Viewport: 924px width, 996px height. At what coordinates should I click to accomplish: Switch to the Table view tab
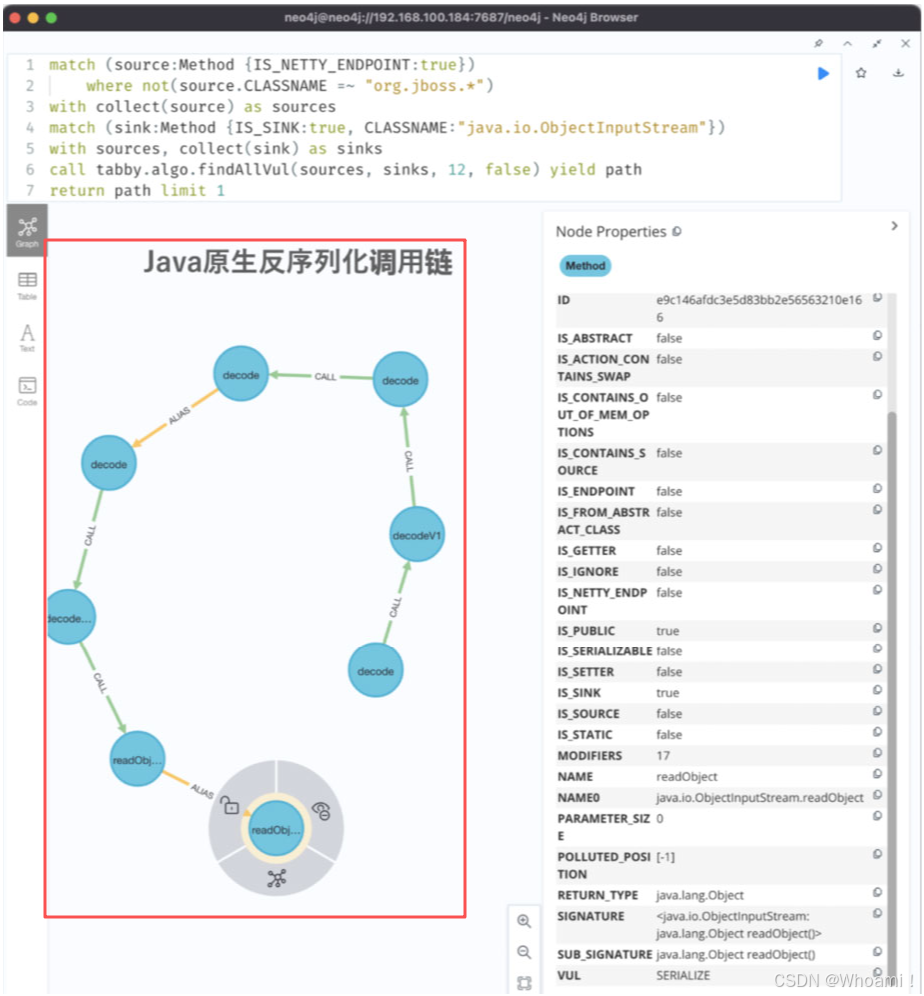point(27,286)
